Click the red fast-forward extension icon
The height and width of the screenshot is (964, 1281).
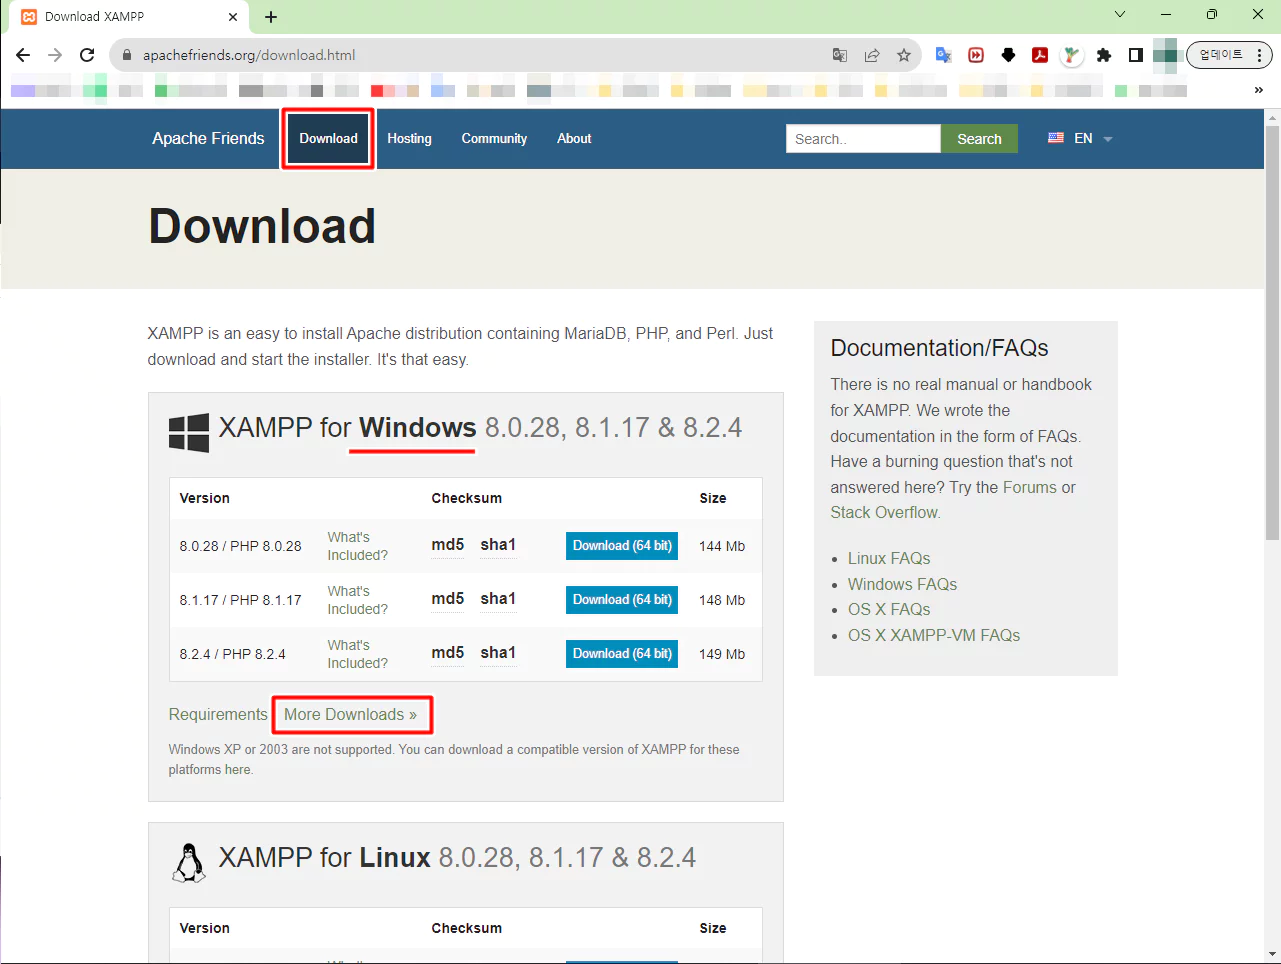(x=976, y=55)
